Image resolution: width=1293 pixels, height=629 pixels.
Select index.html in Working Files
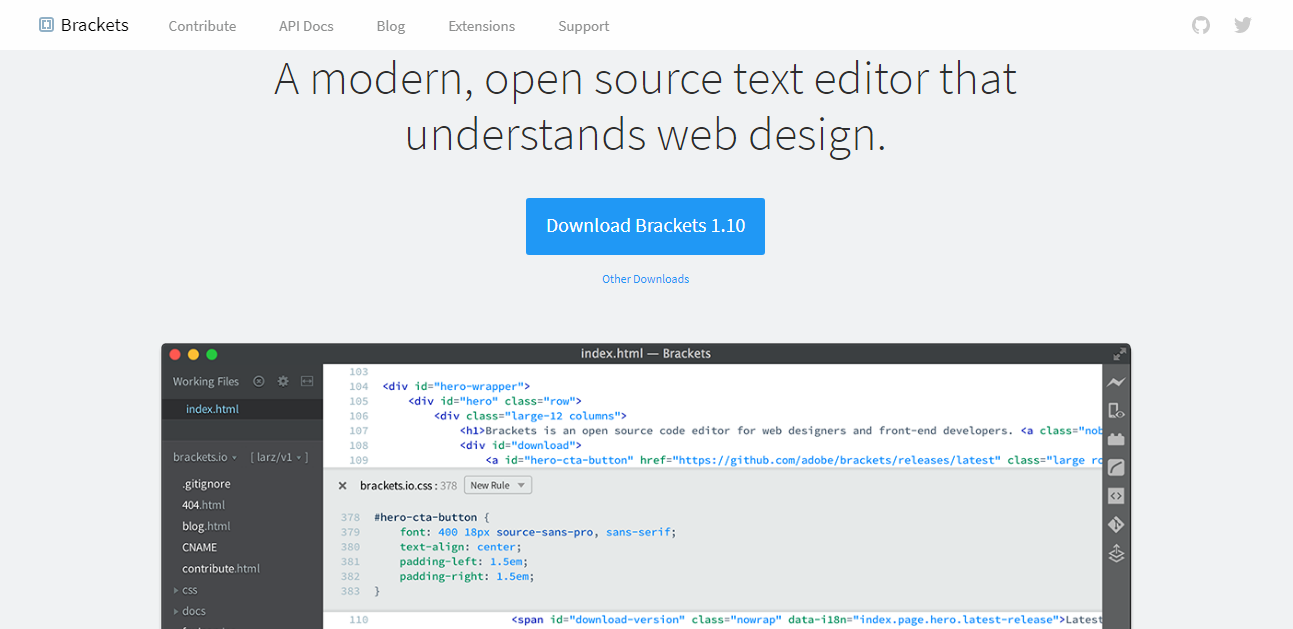coord(211,408)
